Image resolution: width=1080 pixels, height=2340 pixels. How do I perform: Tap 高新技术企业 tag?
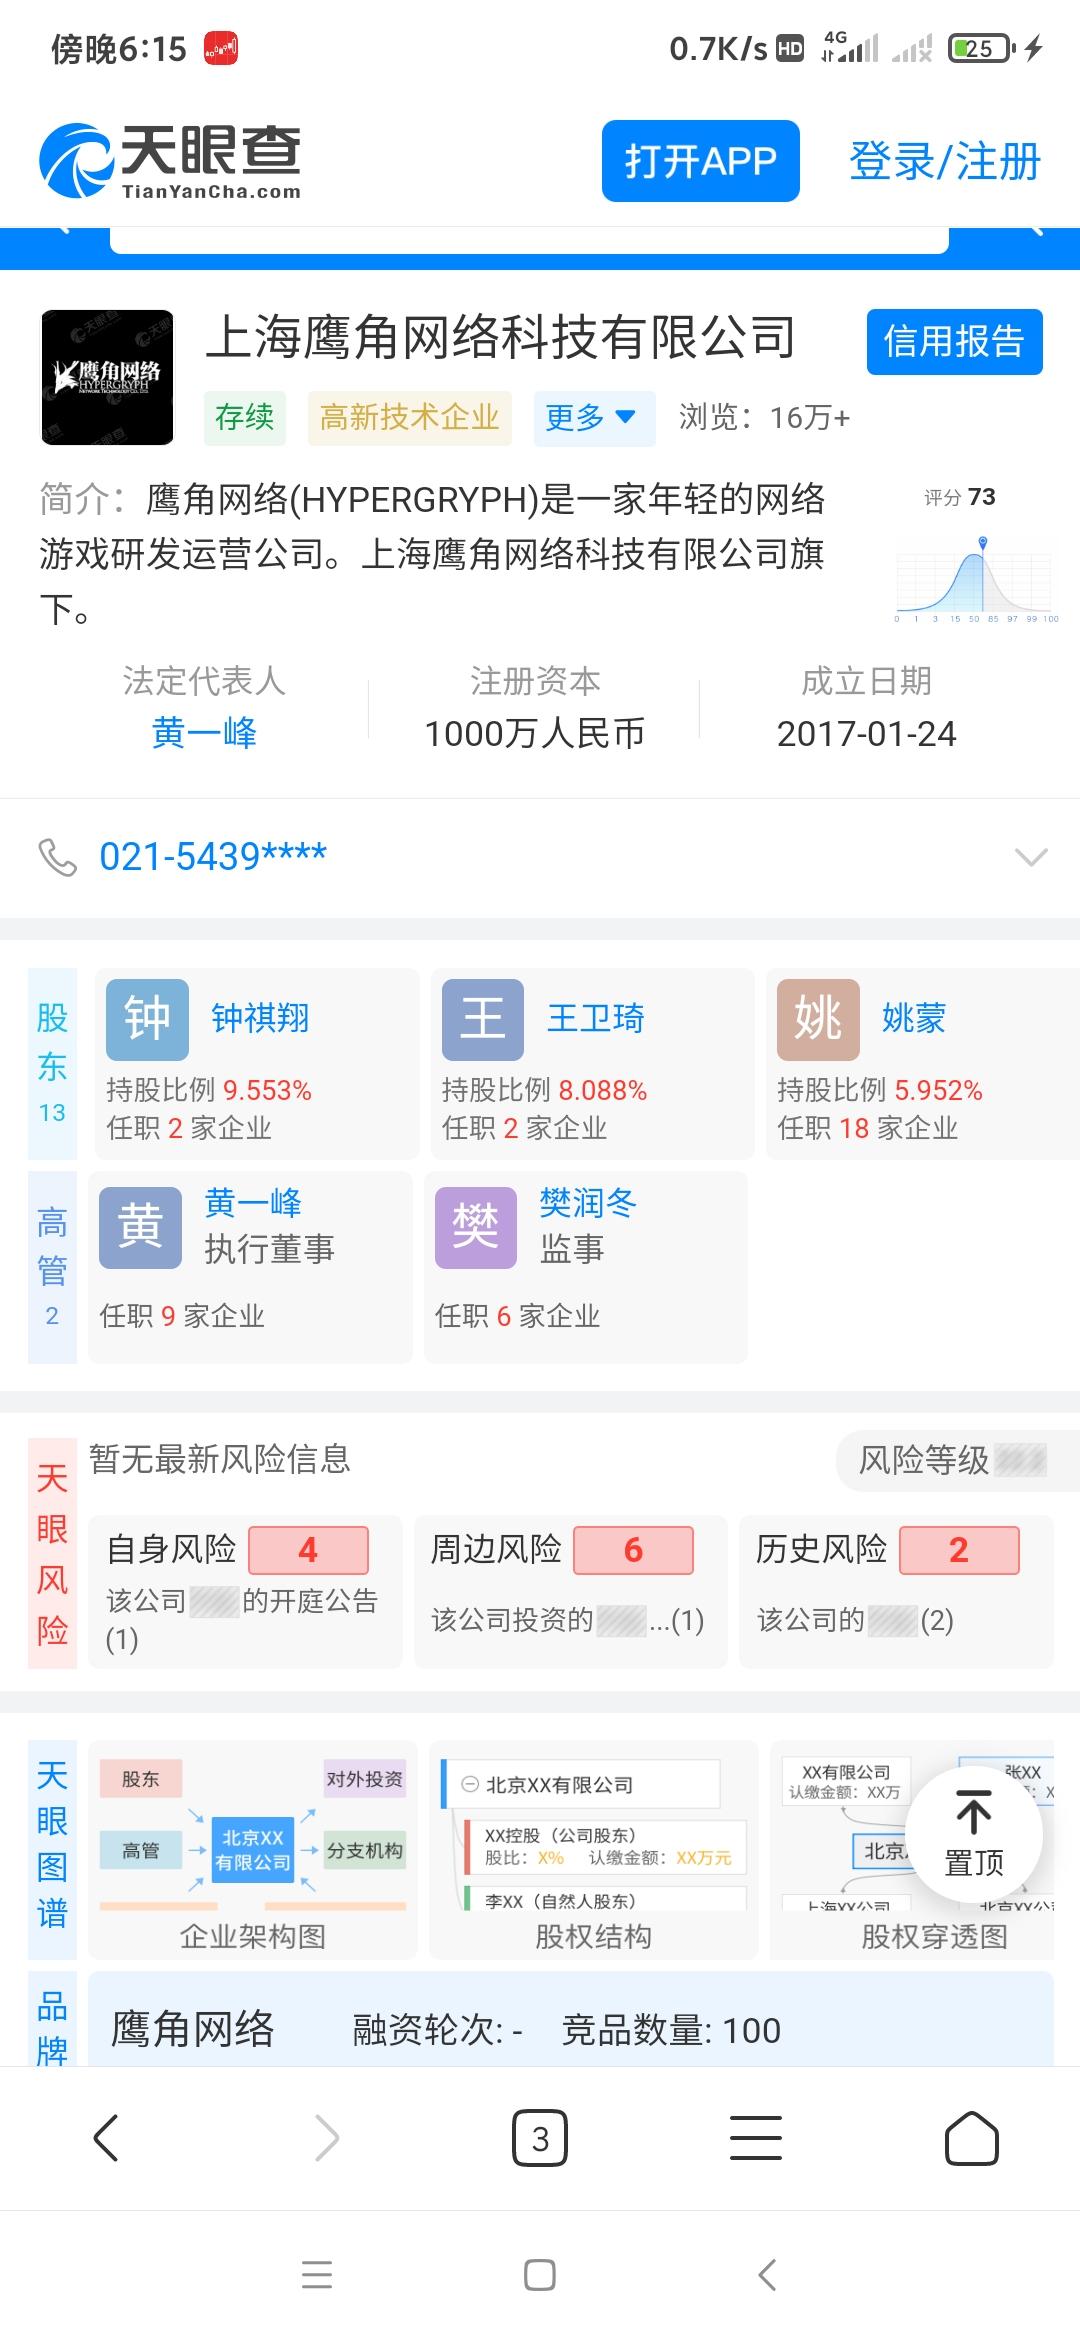409,418
